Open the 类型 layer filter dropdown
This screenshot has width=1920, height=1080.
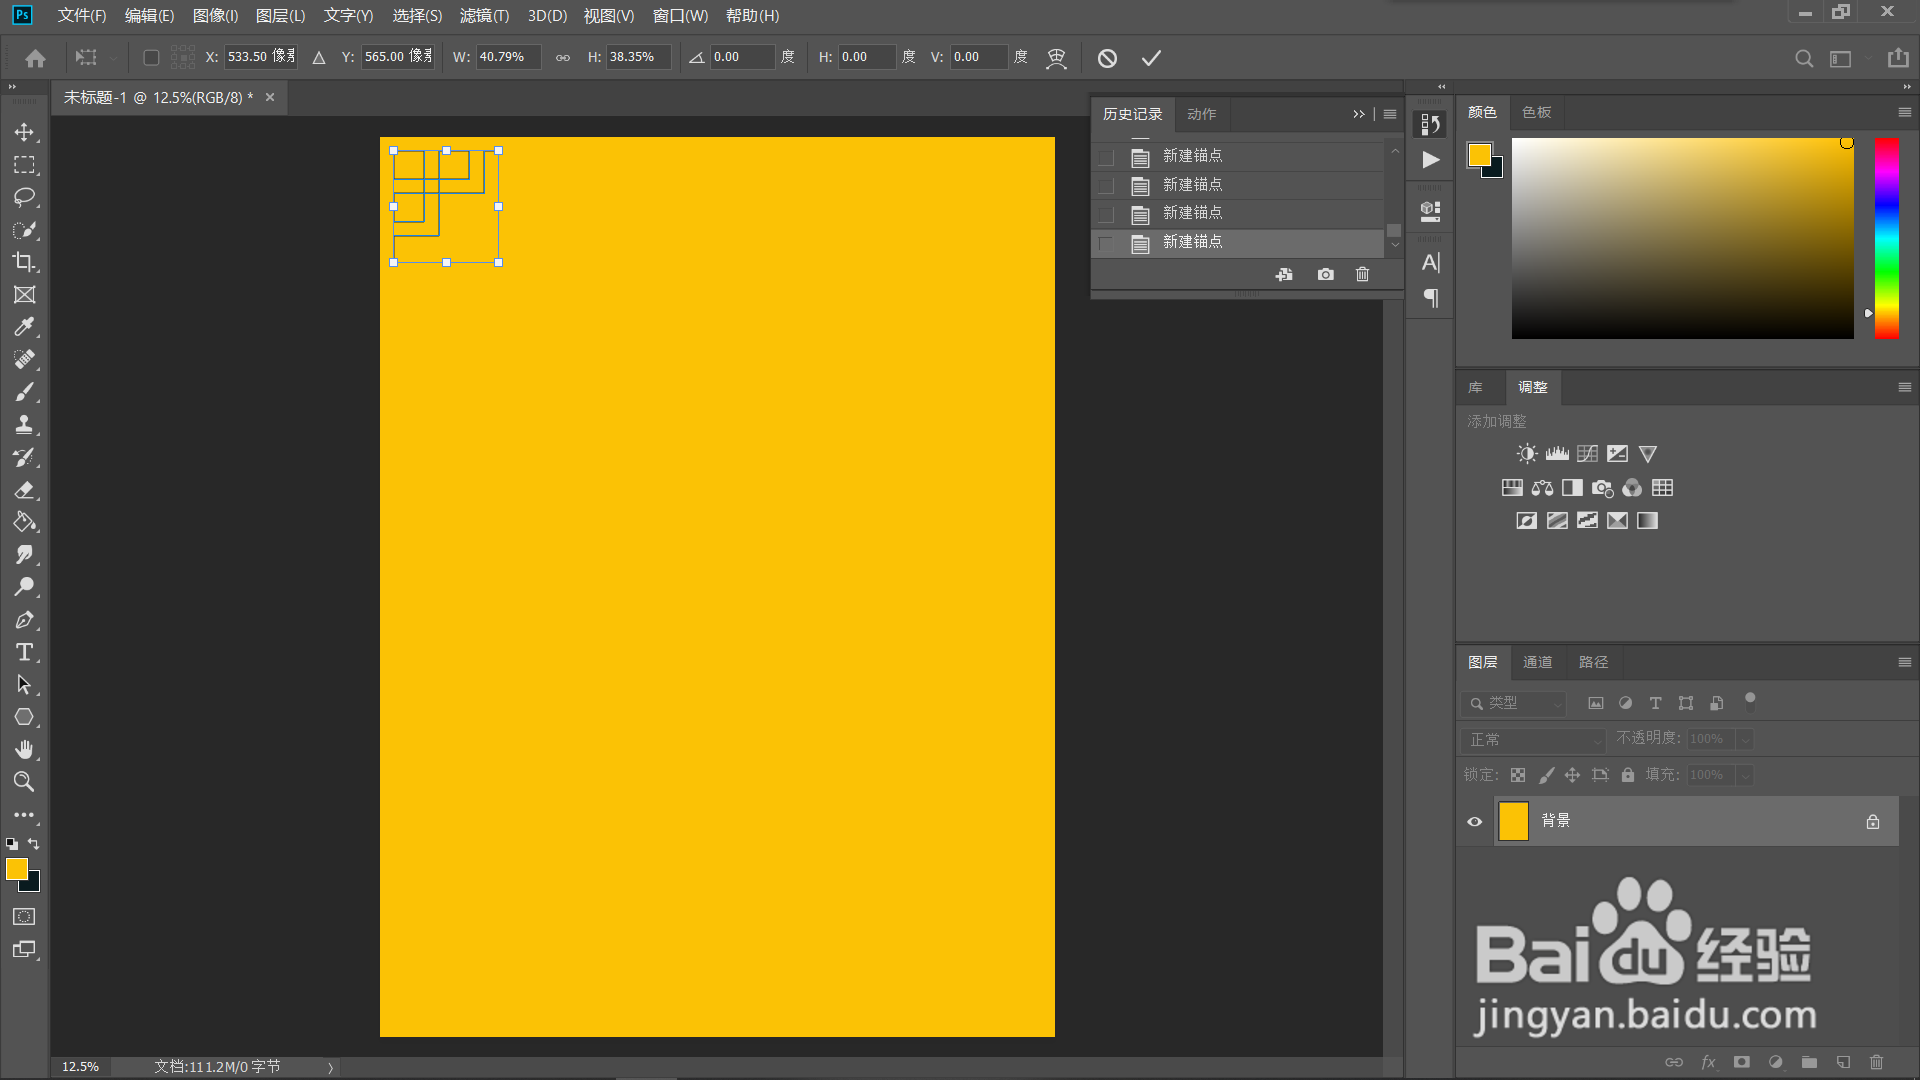tap(1514, 703)
